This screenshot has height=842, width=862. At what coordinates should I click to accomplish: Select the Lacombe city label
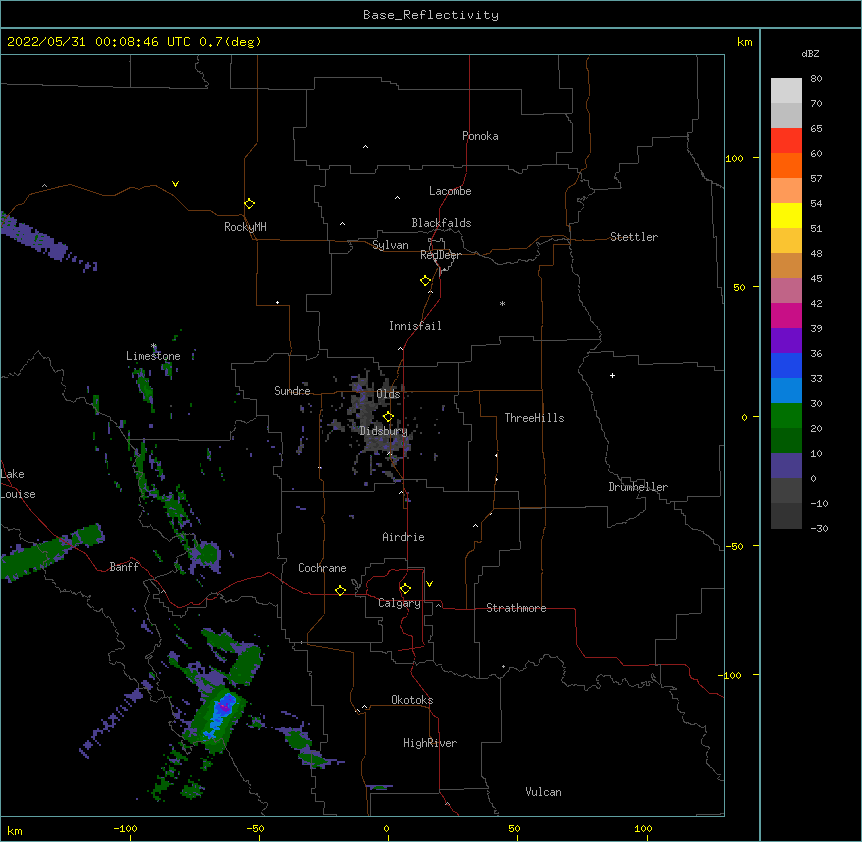click(x=450, y=191)
